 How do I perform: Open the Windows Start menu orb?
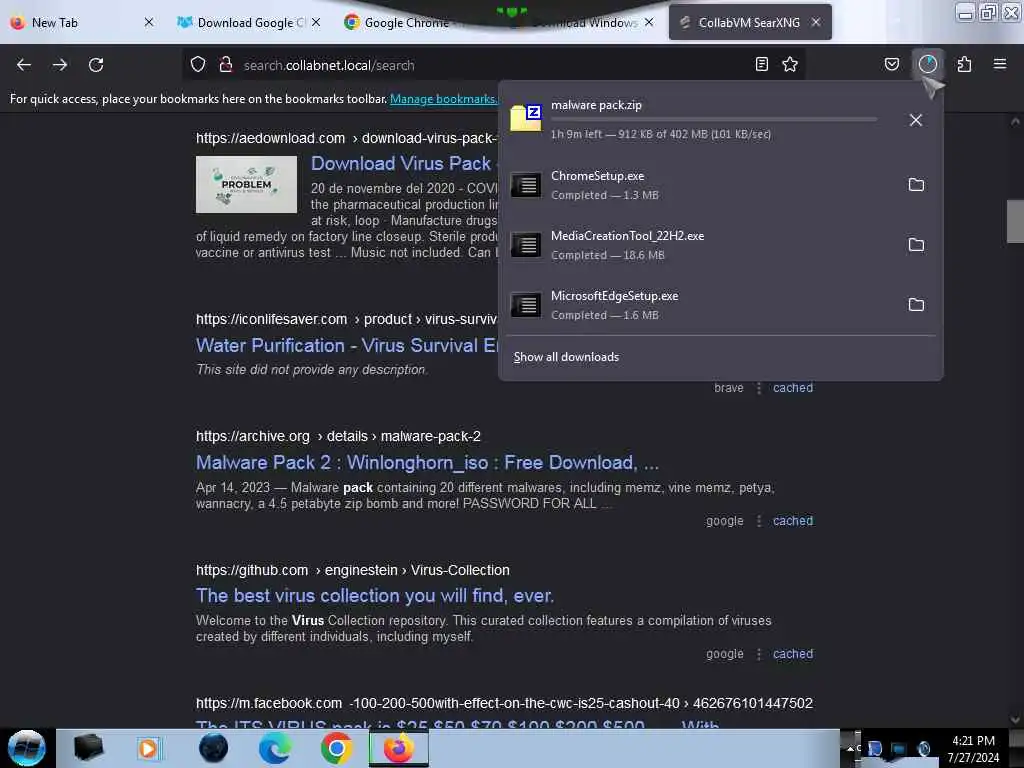[27, 748]
